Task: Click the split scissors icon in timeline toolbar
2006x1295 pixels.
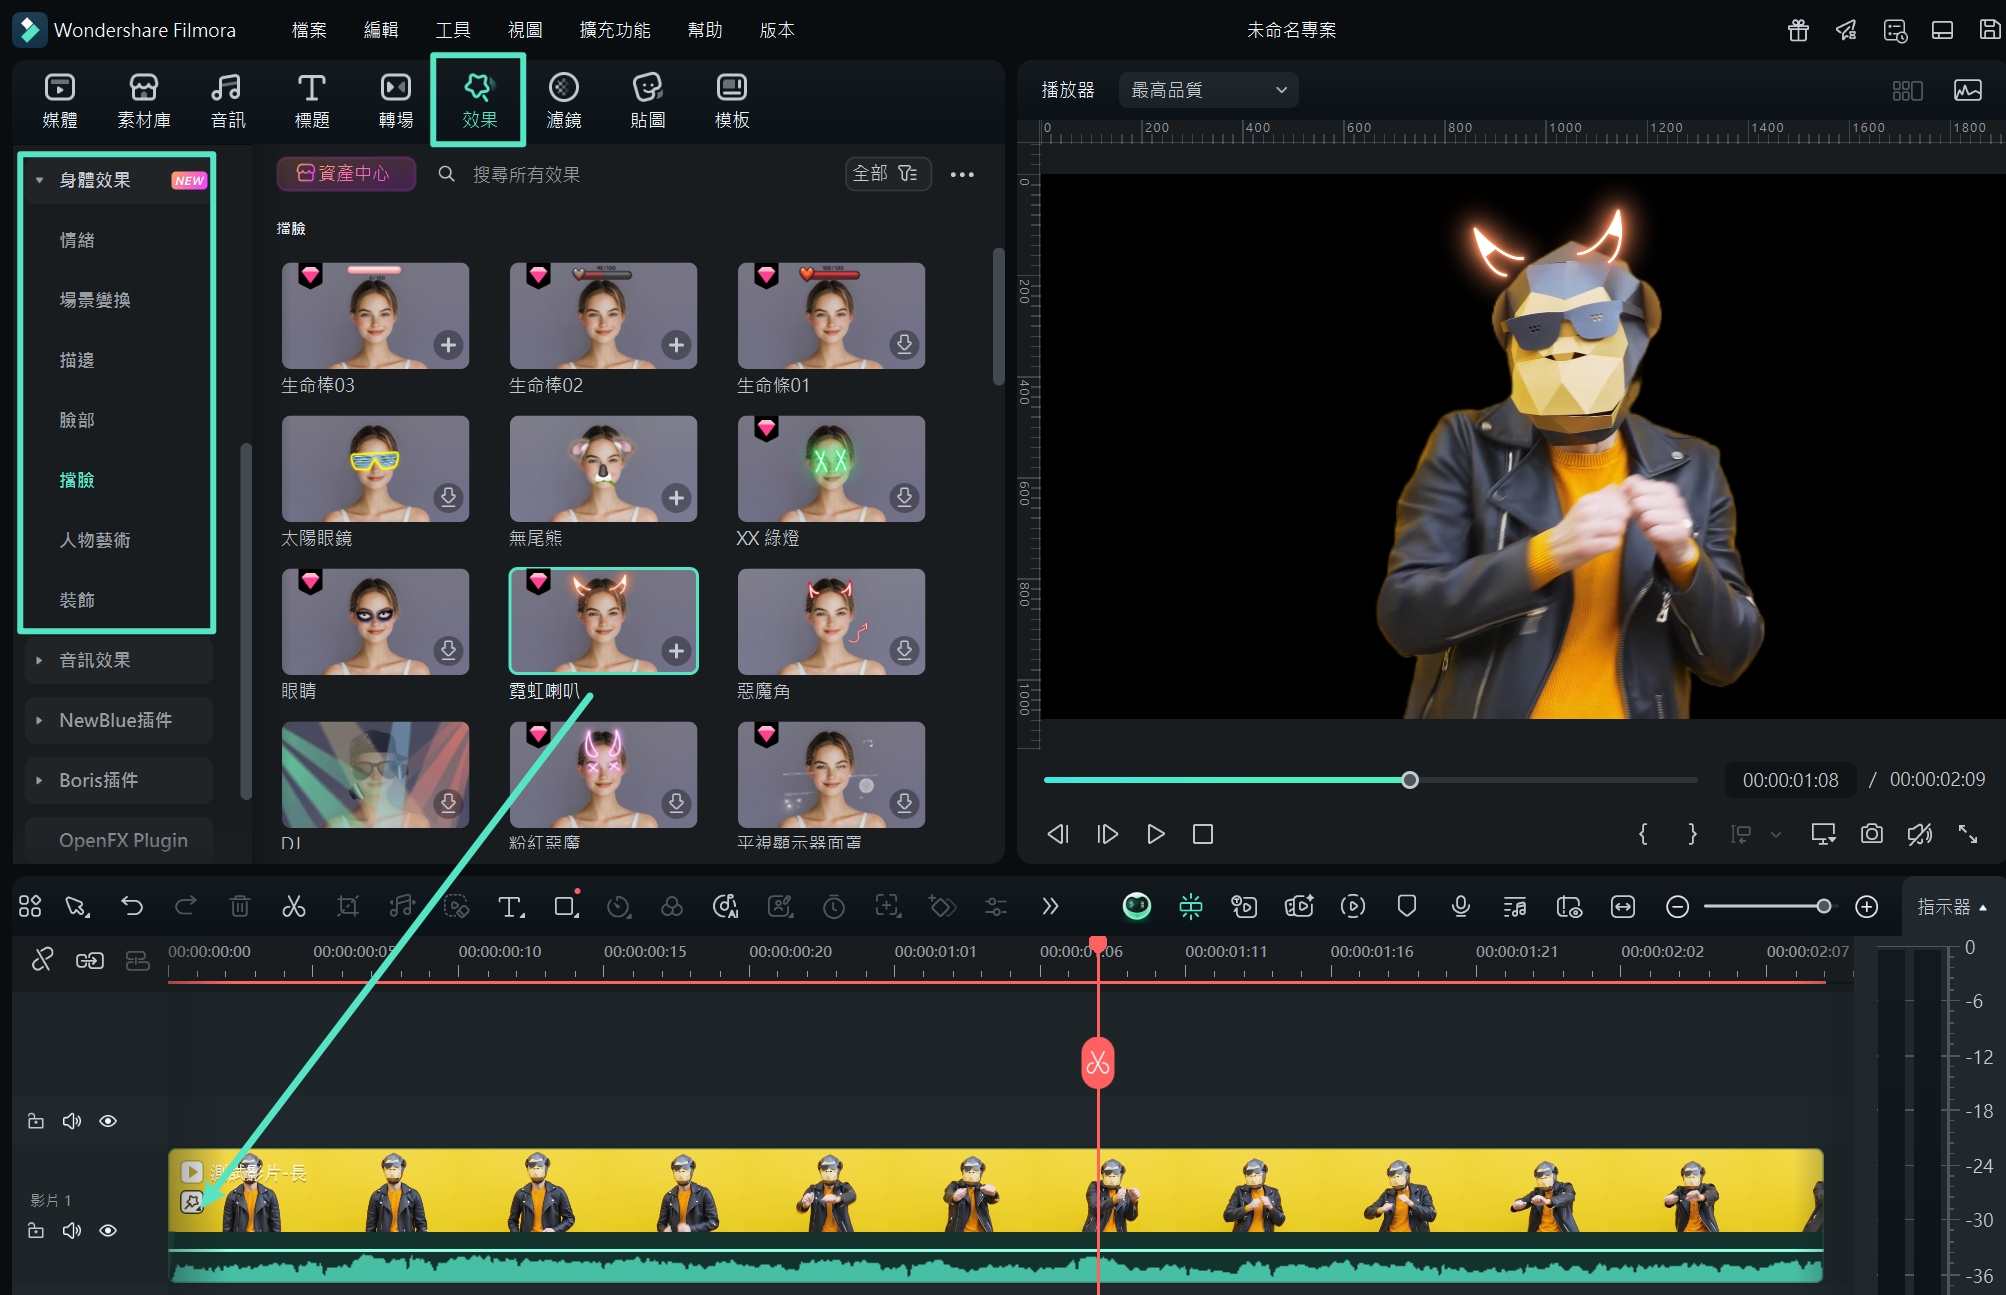Action: point(293,906)
